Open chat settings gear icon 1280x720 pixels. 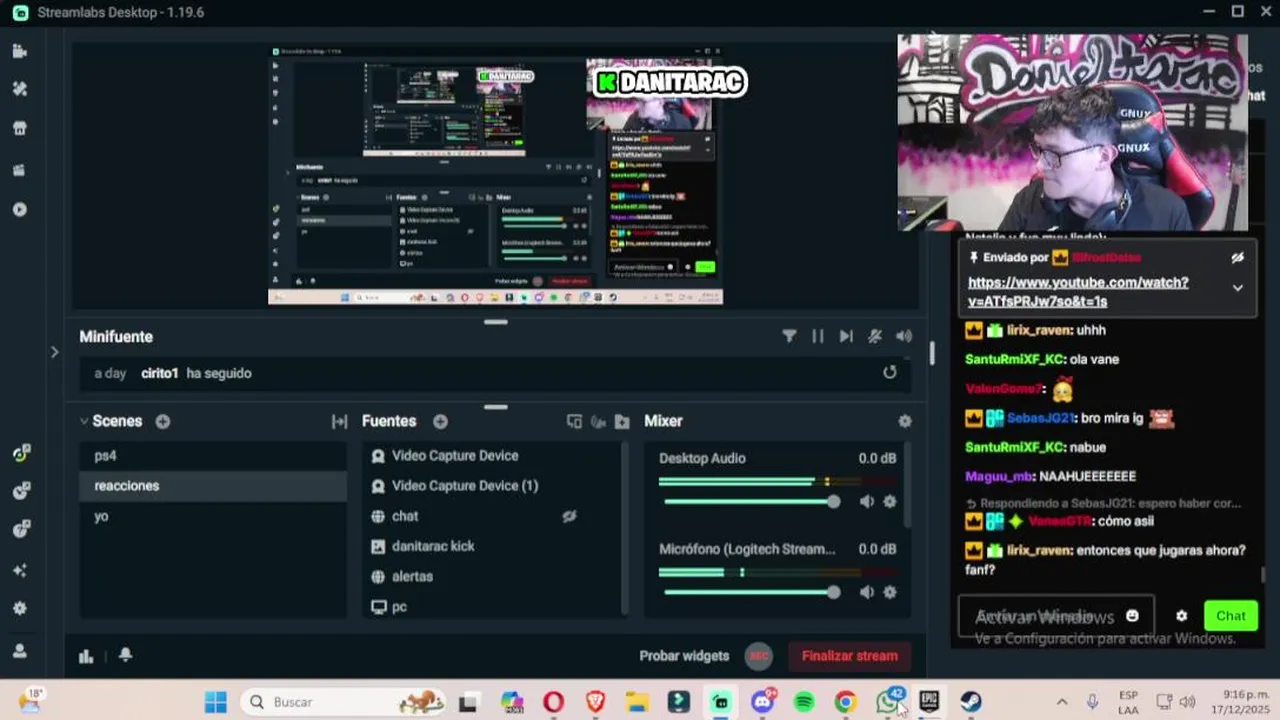tap(1181, 616)
